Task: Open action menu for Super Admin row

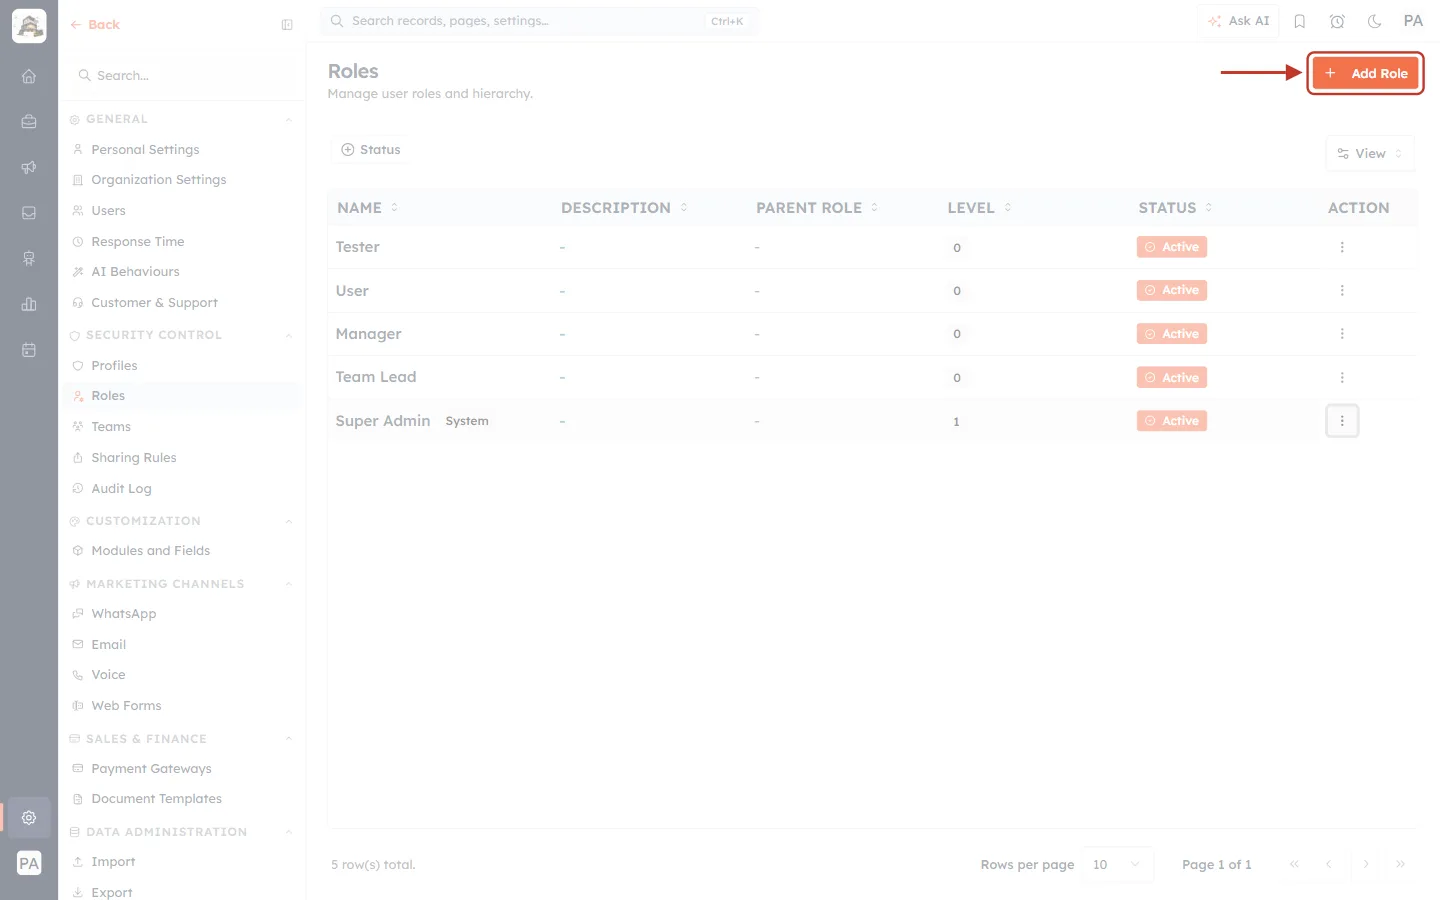Action: pos(1342,421)
